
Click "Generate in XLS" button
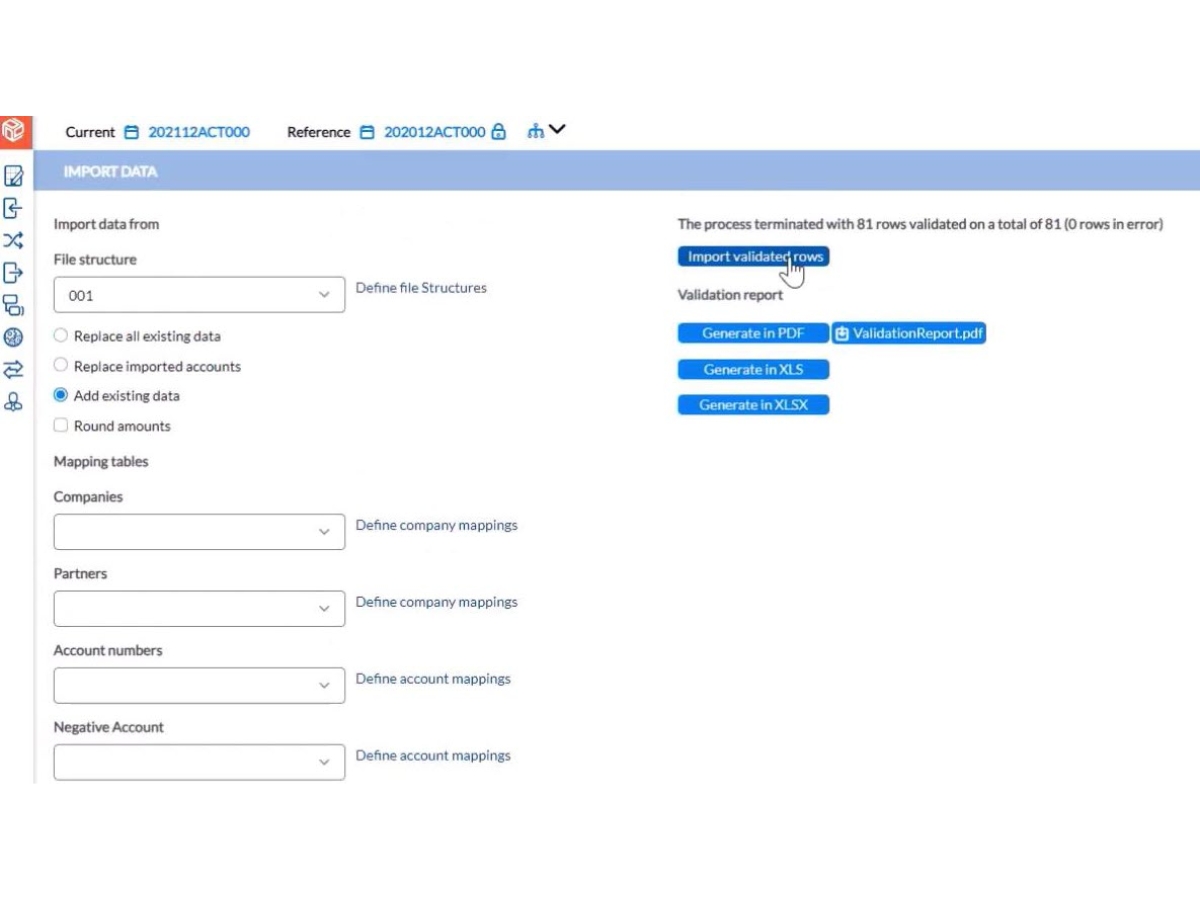click(x=753, y=370)
